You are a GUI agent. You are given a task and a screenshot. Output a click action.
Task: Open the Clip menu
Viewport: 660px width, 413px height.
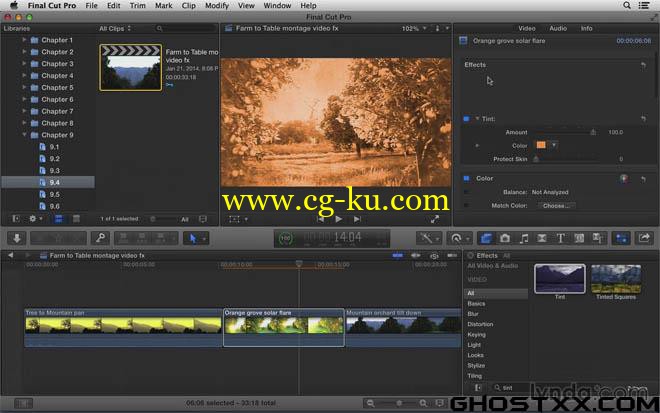[189, 5]
